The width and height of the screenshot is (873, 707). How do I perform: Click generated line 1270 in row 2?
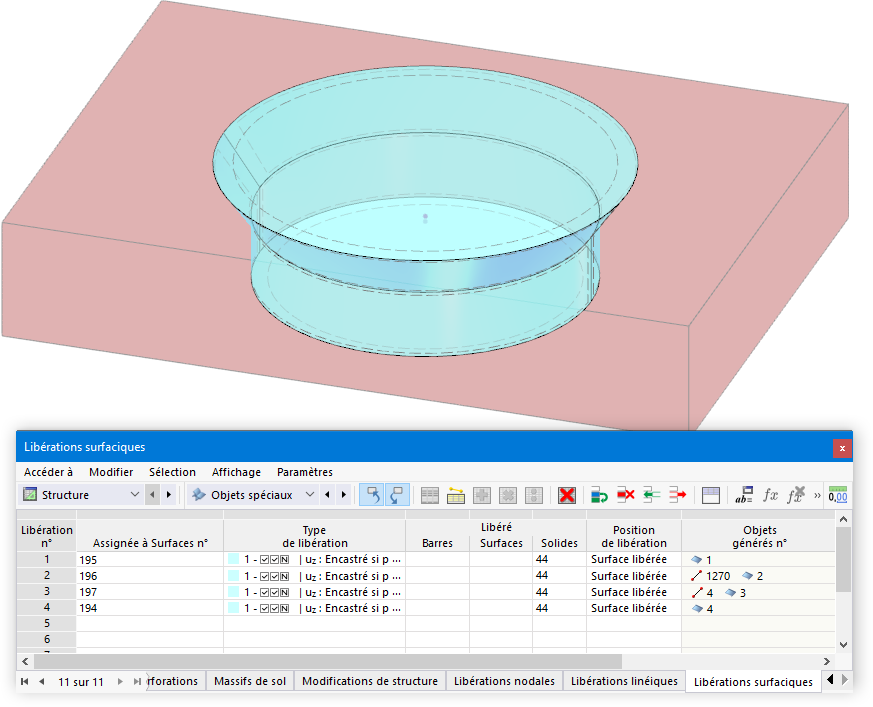click(x=711, y=576)
